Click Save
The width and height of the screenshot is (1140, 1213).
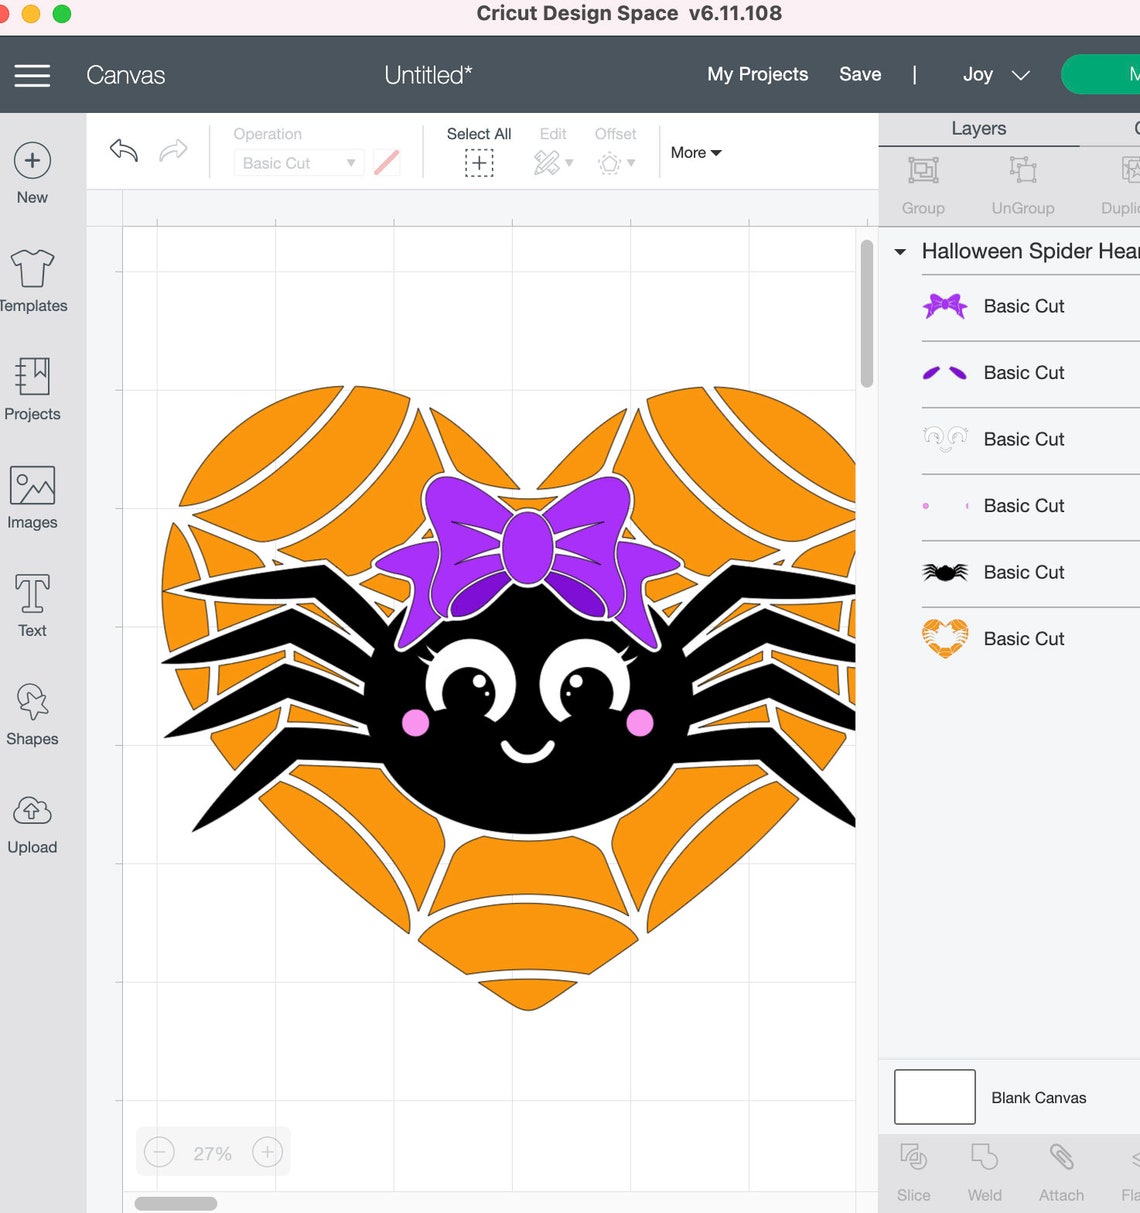coord(860,74)
